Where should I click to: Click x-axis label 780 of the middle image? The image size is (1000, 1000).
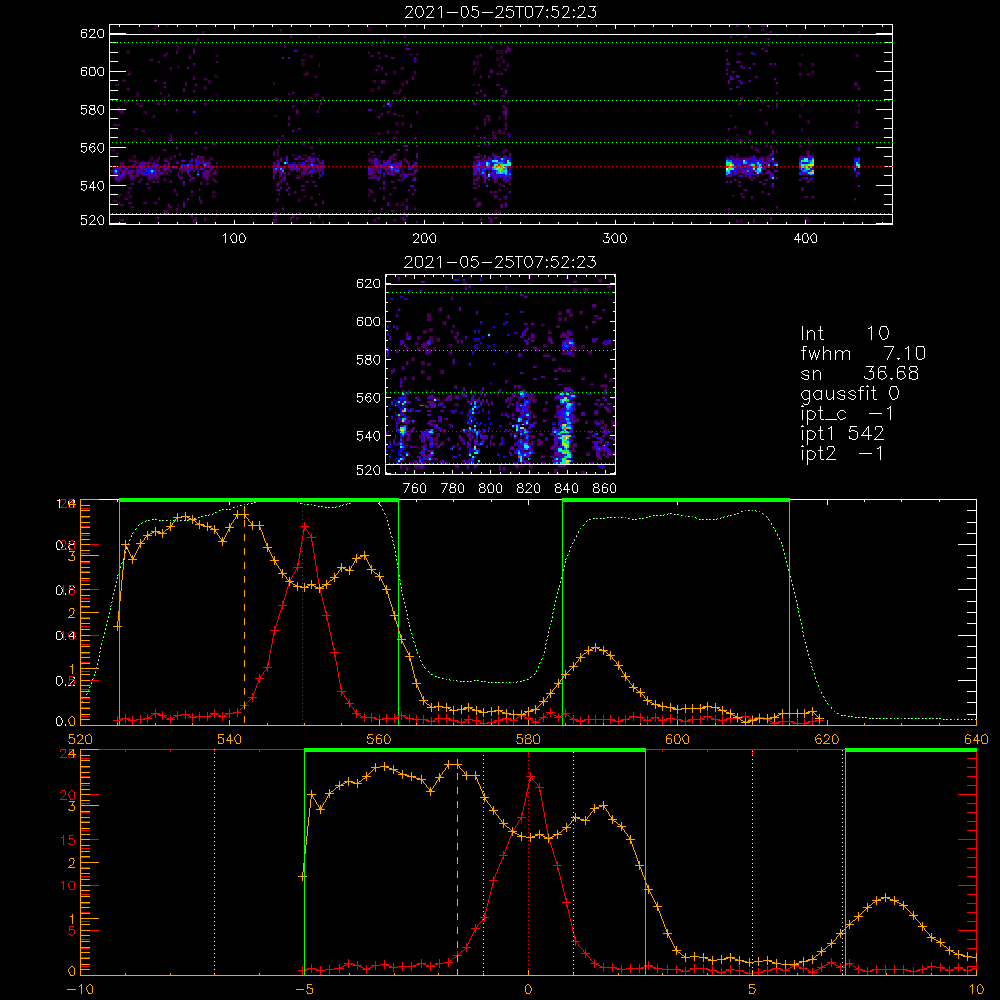tap(453, 489)
